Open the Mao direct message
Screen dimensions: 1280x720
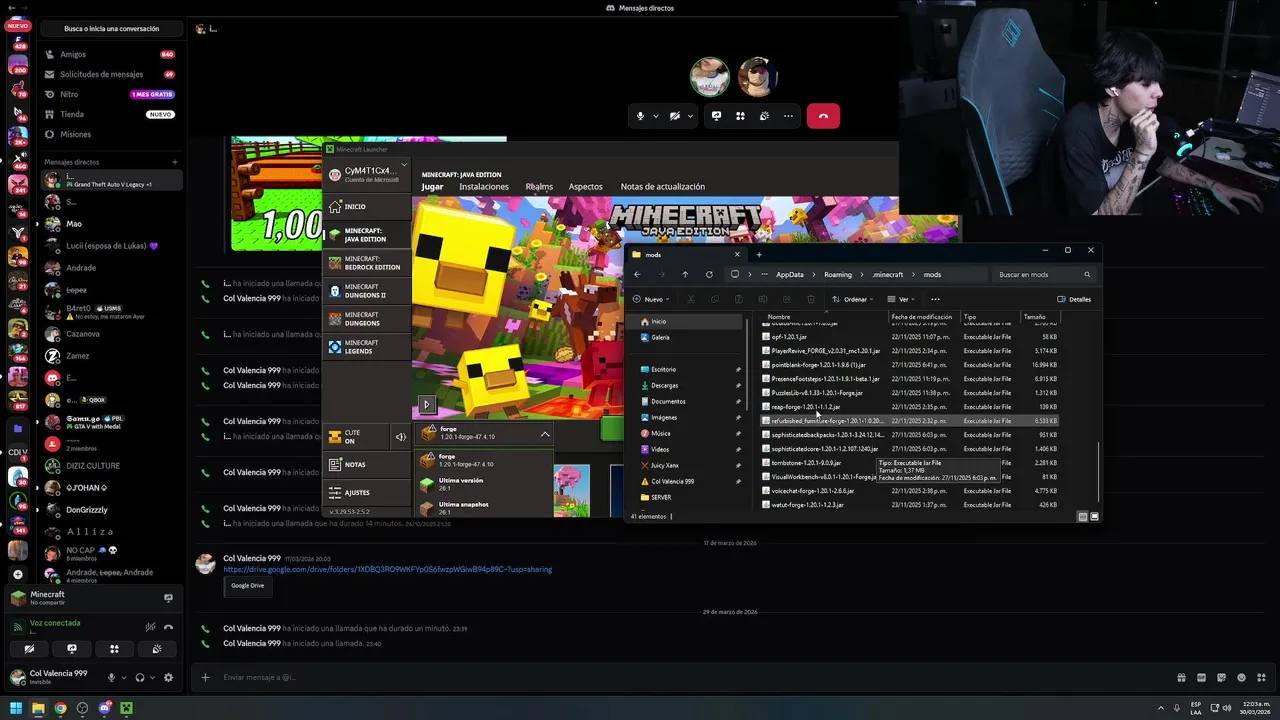coord(111,224)
